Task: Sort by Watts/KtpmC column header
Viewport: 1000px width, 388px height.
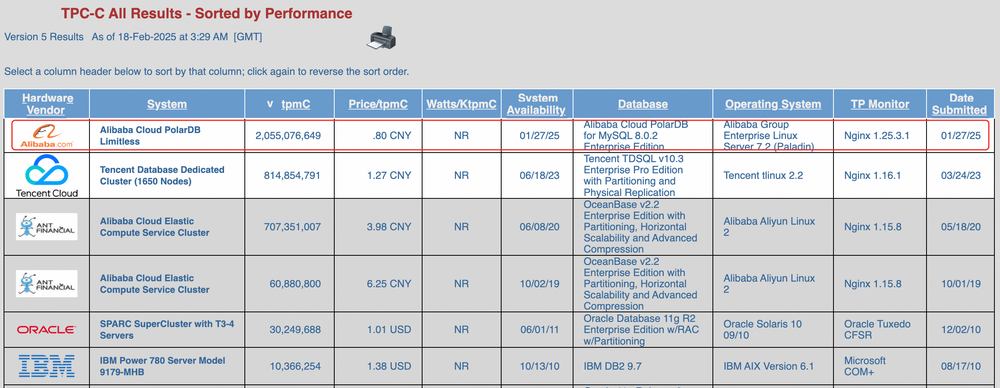Action: [461, 104]
